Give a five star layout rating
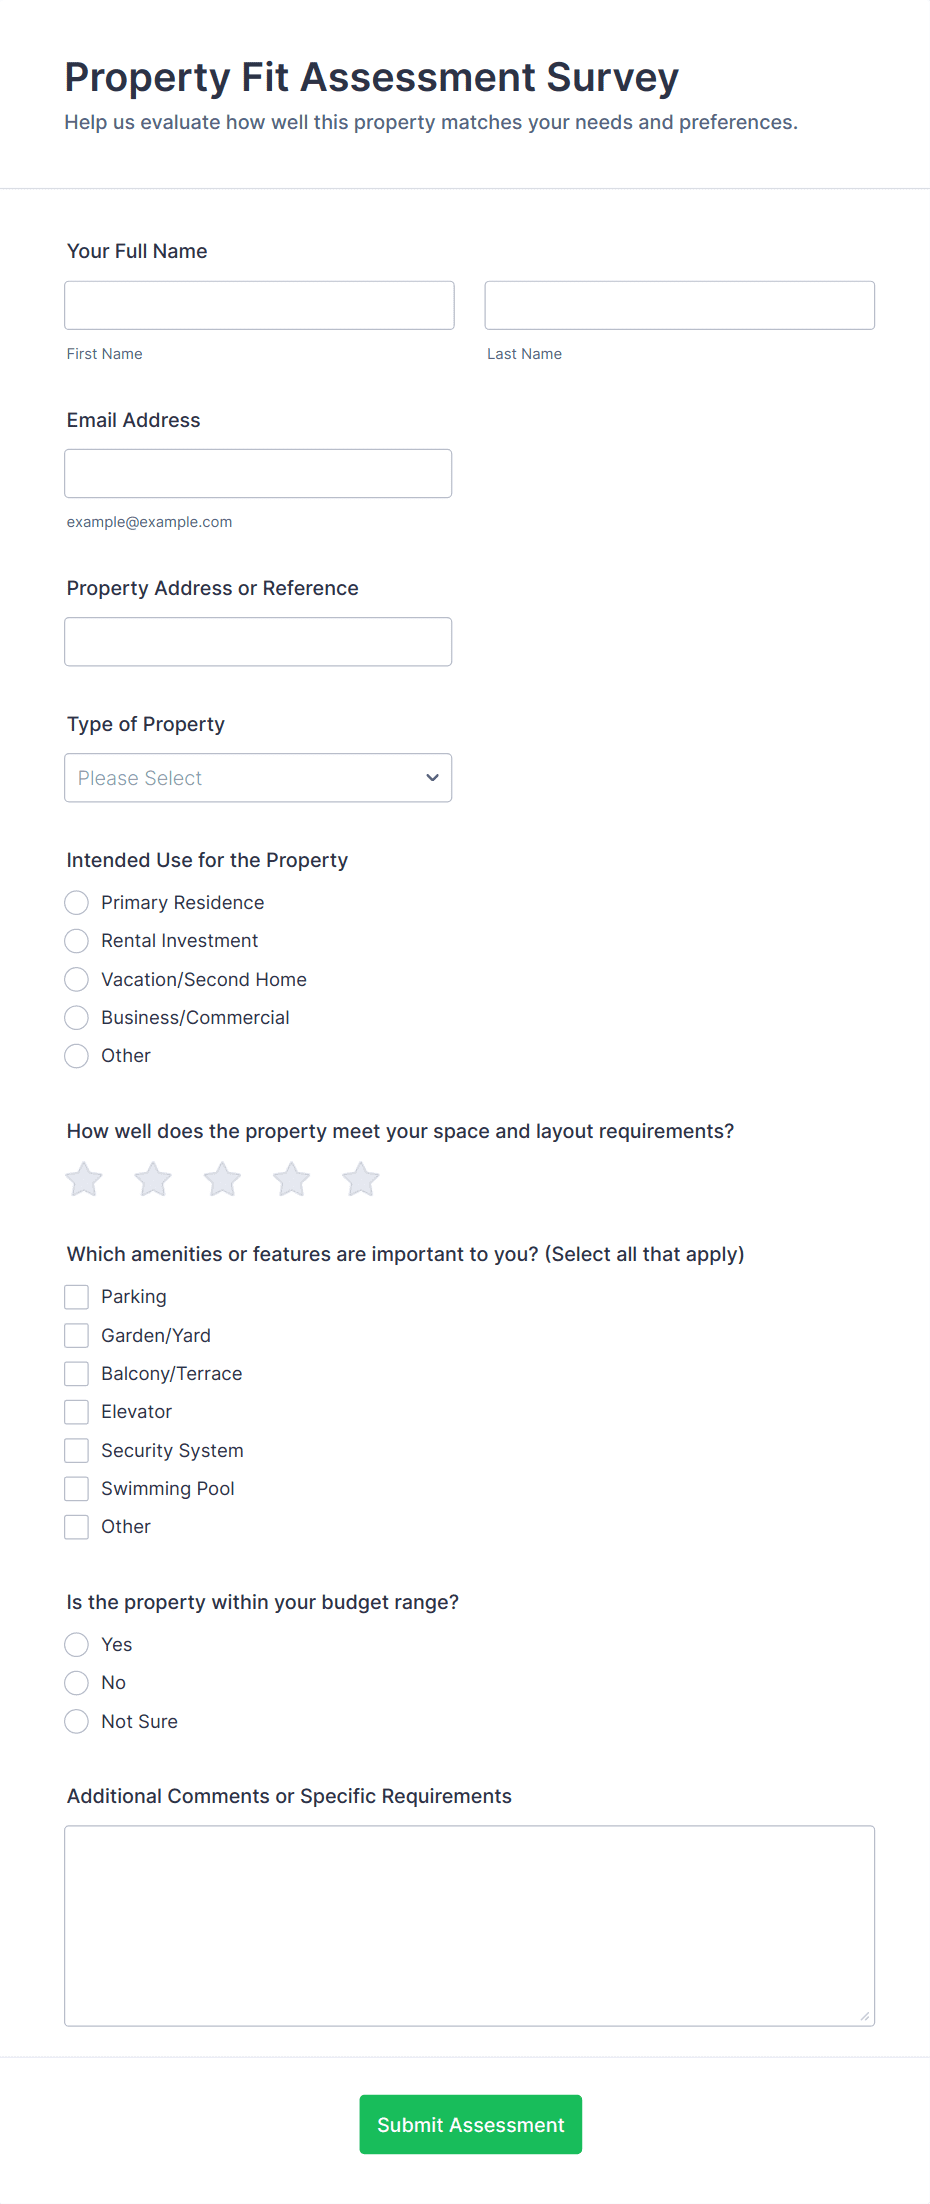Image resolution: width=930 pixels, height=2204 pixels. click(x=360, y=1179)
